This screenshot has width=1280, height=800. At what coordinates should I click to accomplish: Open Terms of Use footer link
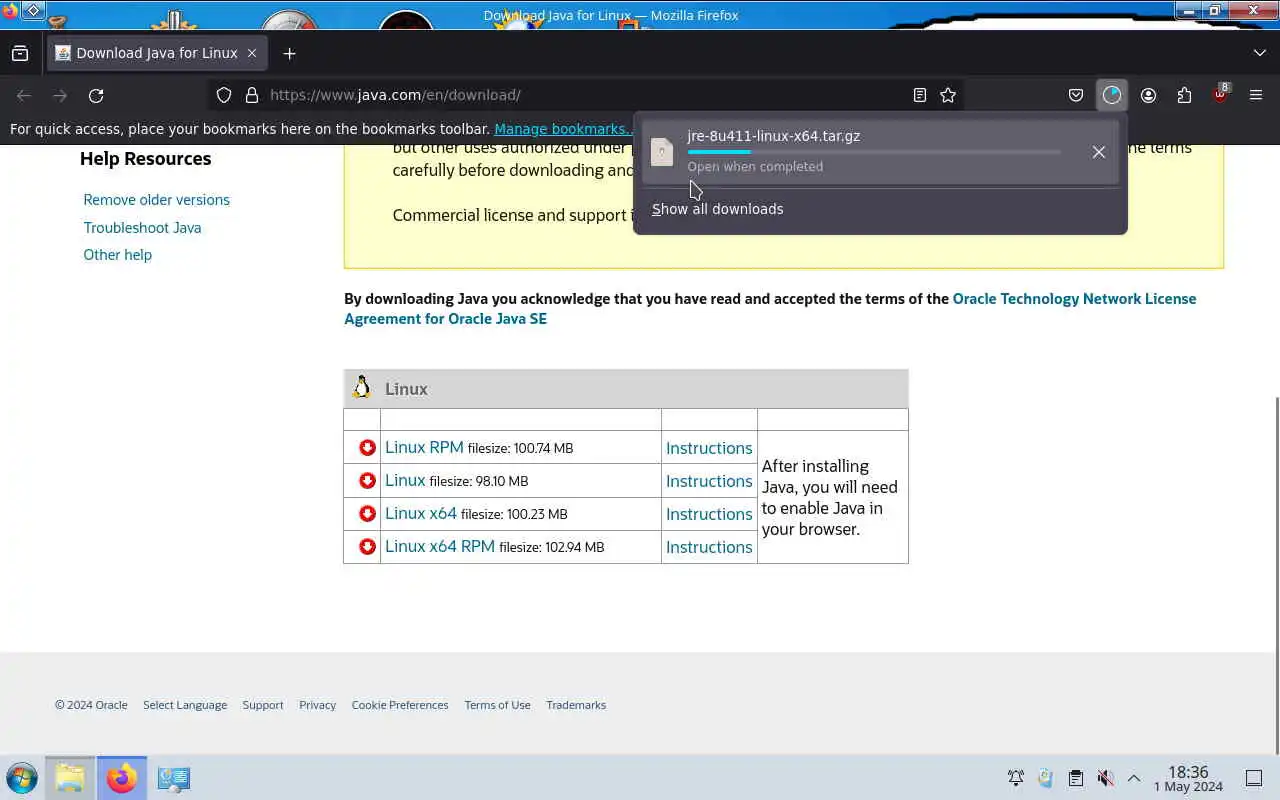click(x=497, y=705)
